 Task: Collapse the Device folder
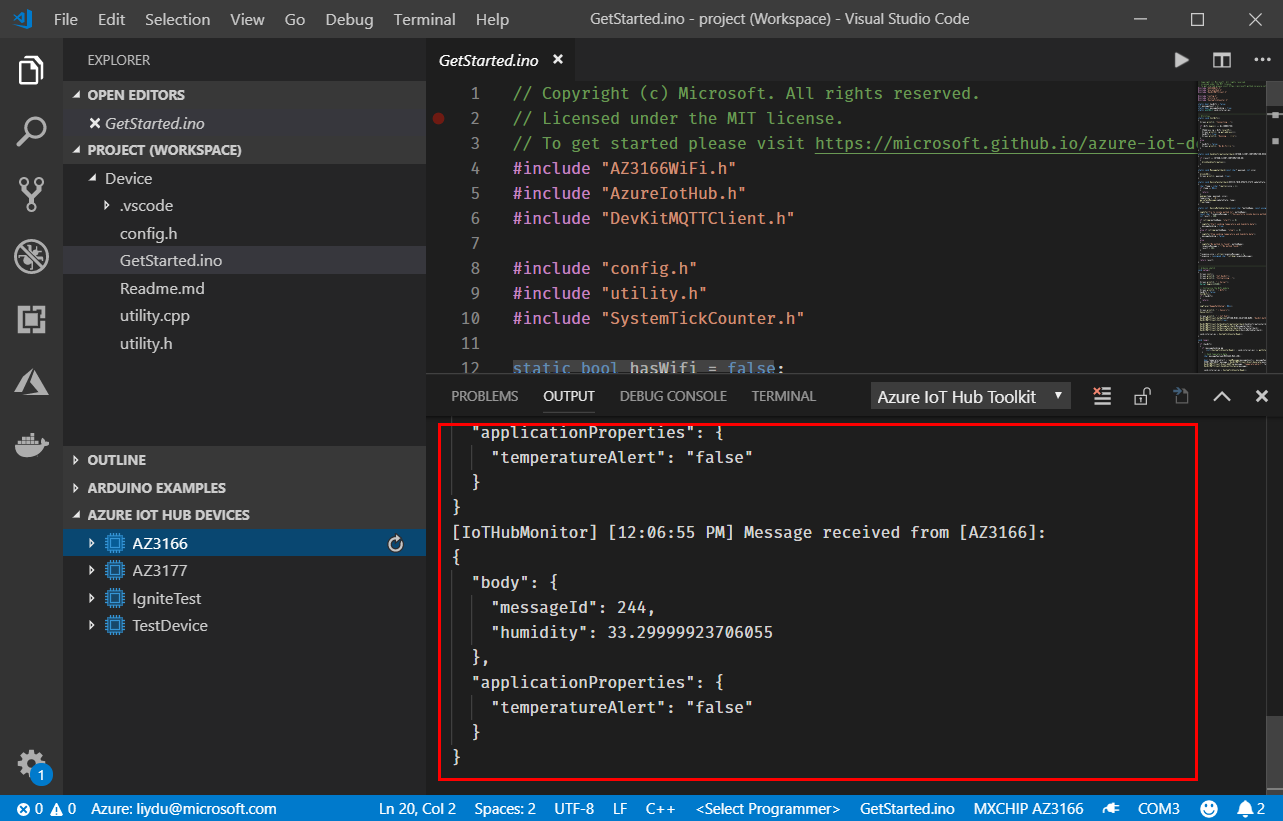[x=93, y=178]
